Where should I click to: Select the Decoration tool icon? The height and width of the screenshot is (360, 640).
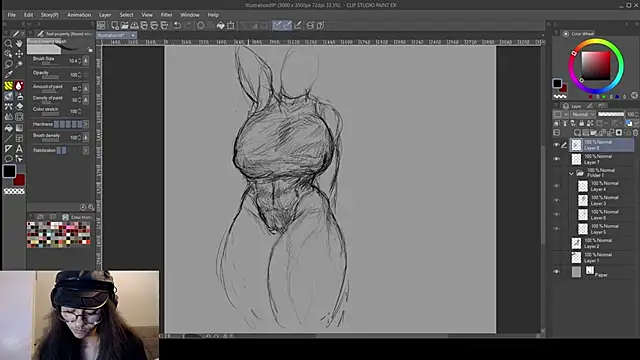pyautogui.click(x=8, y=107)
